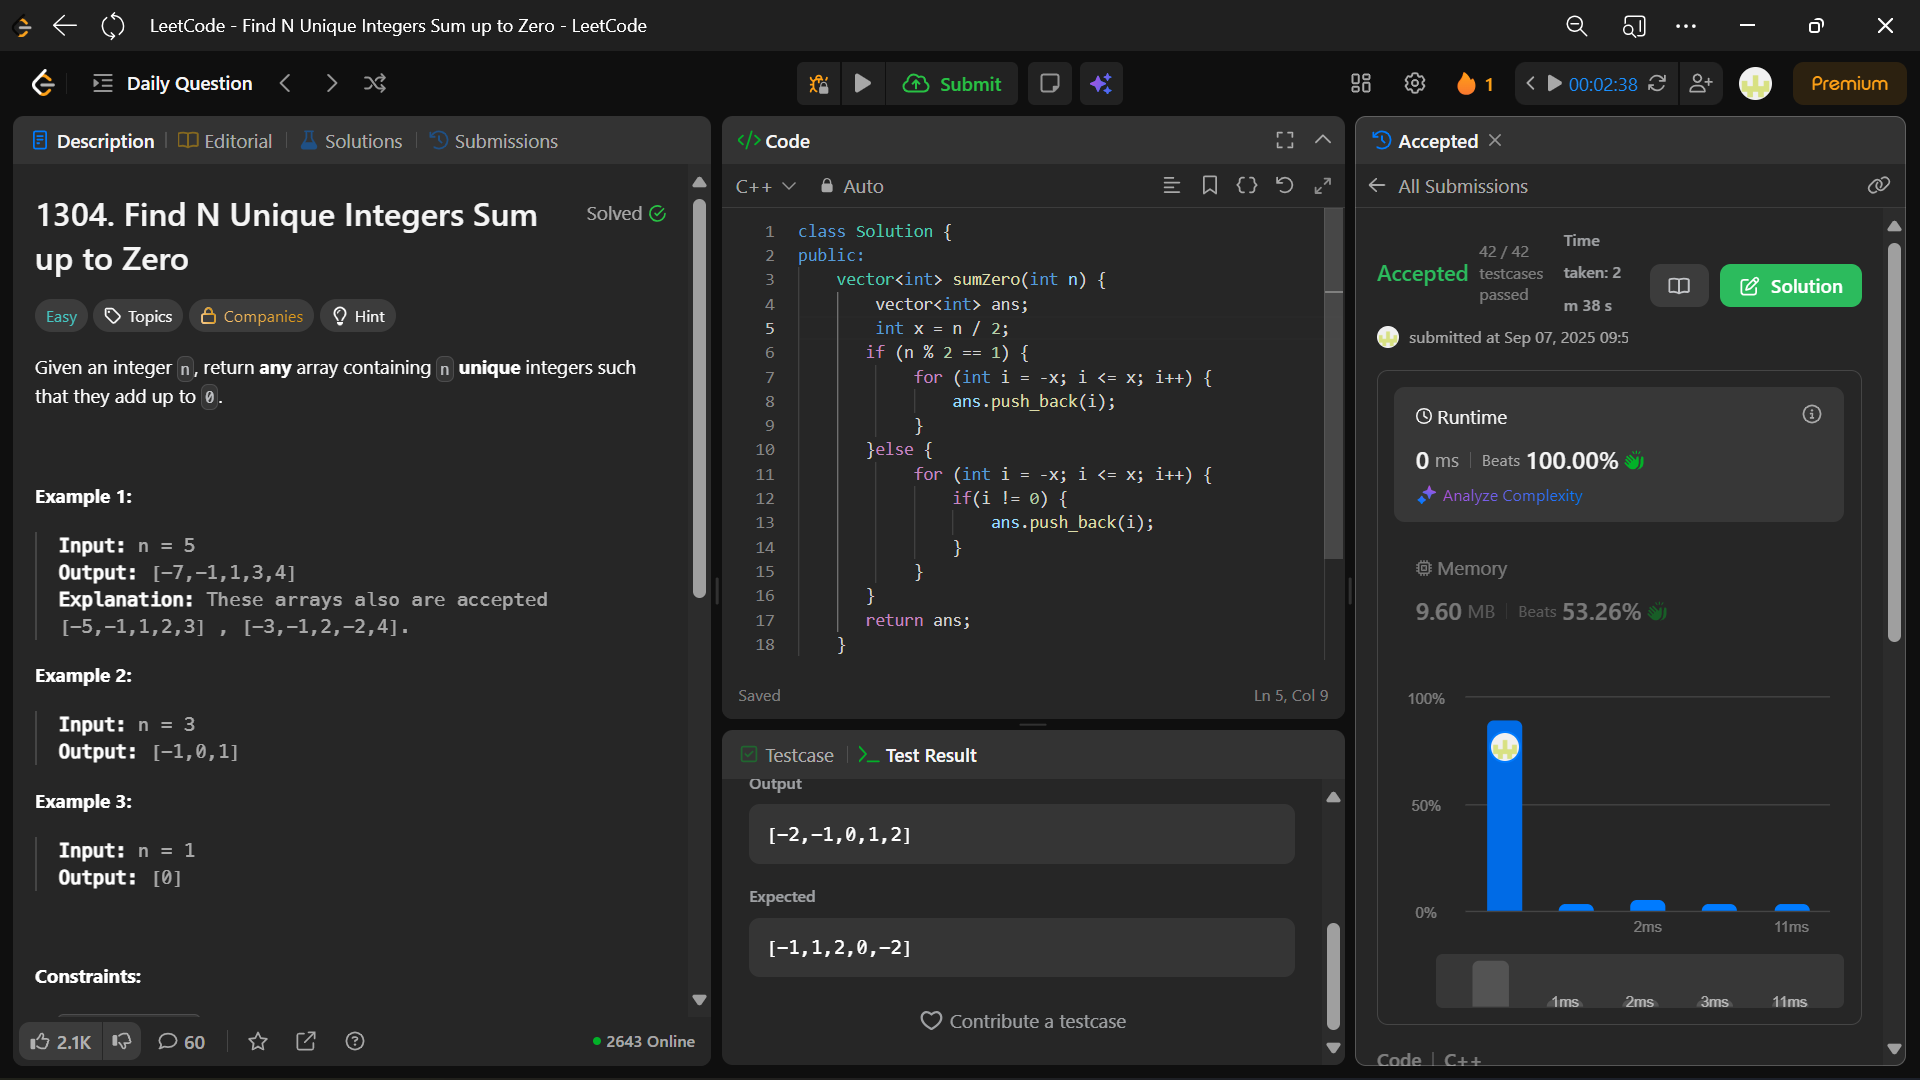Image resolution: width=1920 pixels, height=1080 pixels.
Task: Click the shuffle random question icon
Action: click(x=375, y=84)
